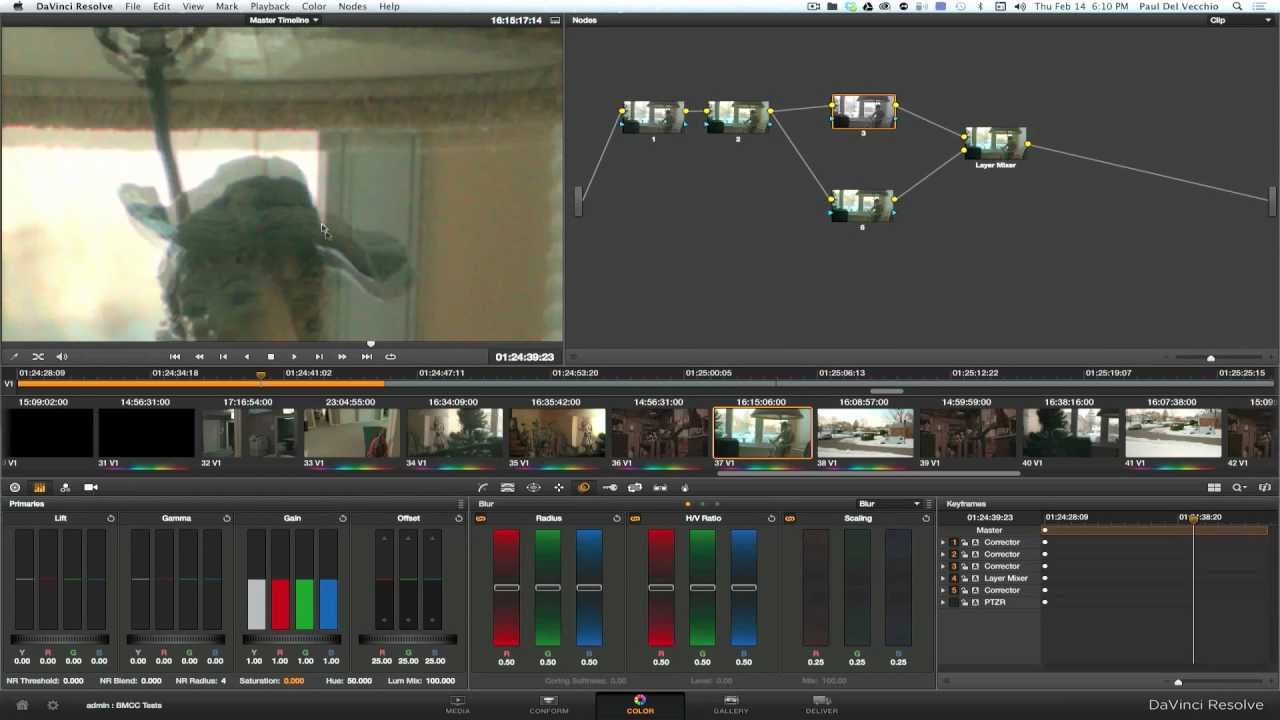Viewport: 1280px width, 720px height.
Task: Open the Nodes menu
Action: (352, 6)
